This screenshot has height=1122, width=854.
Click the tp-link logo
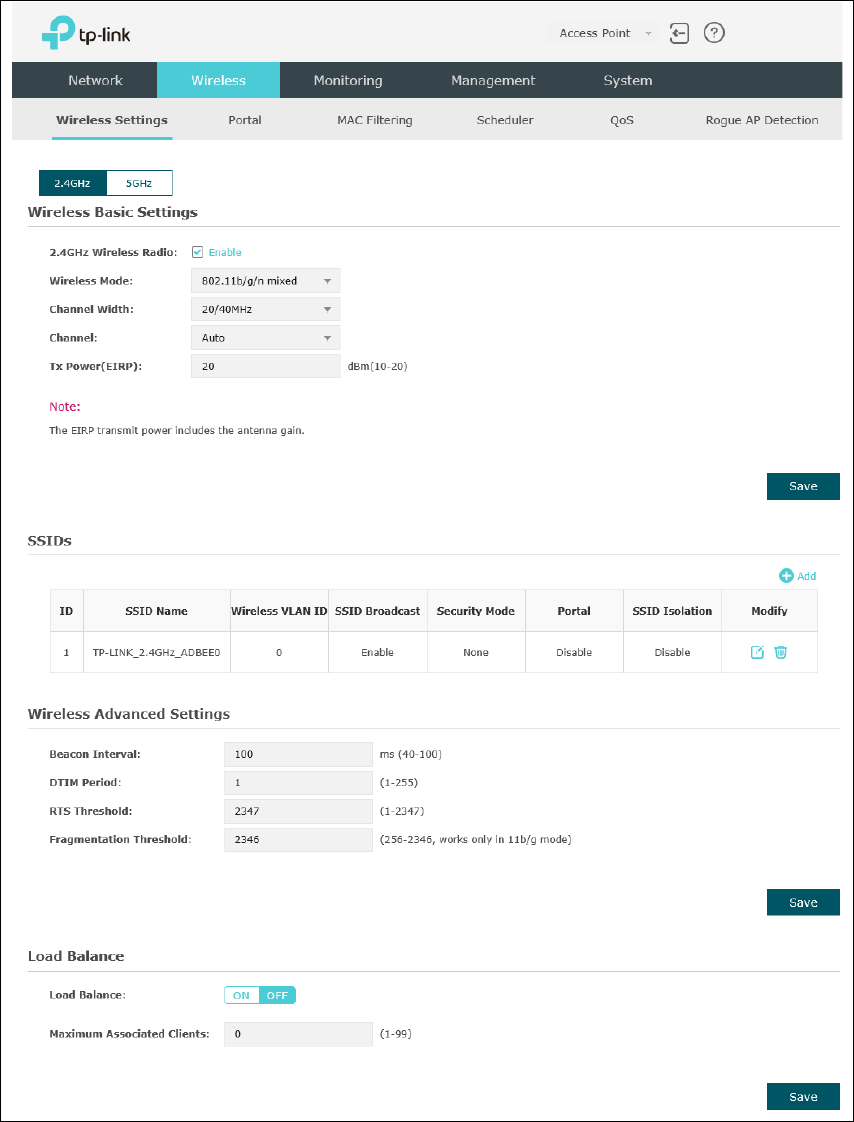87,34
